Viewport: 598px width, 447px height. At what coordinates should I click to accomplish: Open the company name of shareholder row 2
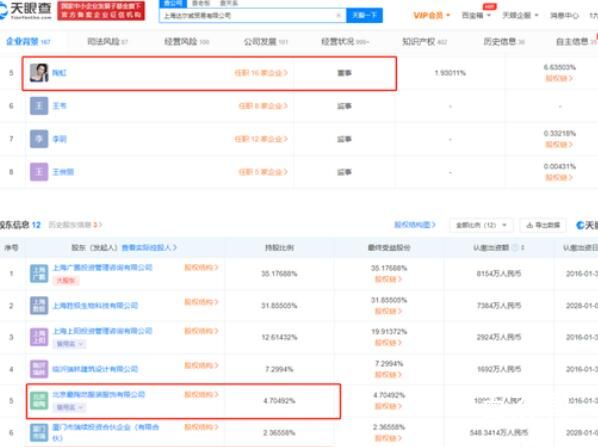tap(95, 306)
